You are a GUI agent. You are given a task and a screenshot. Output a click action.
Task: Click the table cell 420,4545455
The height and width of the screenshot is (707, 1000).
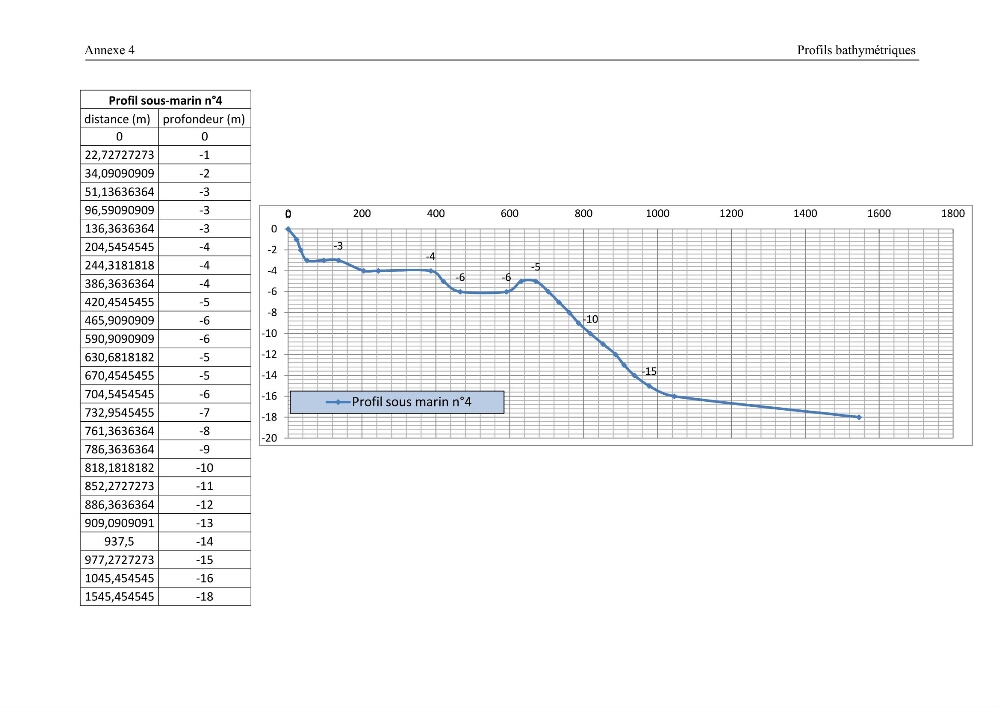(x=119, y=302)
